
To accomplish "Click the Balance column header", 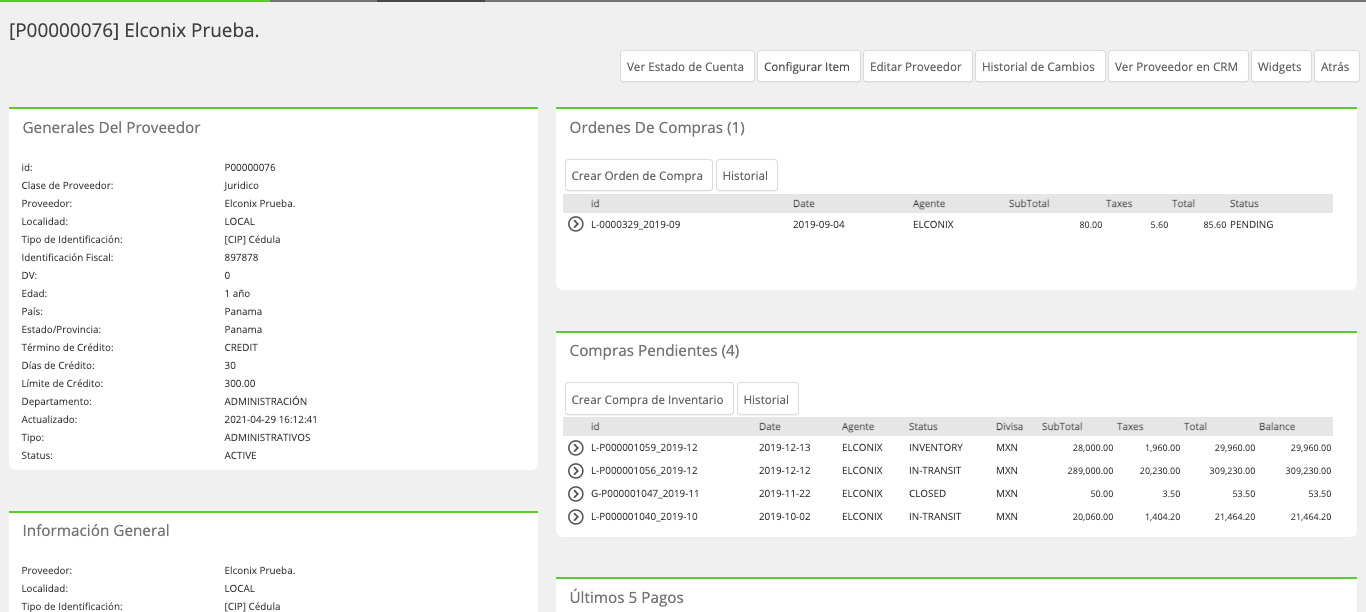I will (x=1277, y=427).
